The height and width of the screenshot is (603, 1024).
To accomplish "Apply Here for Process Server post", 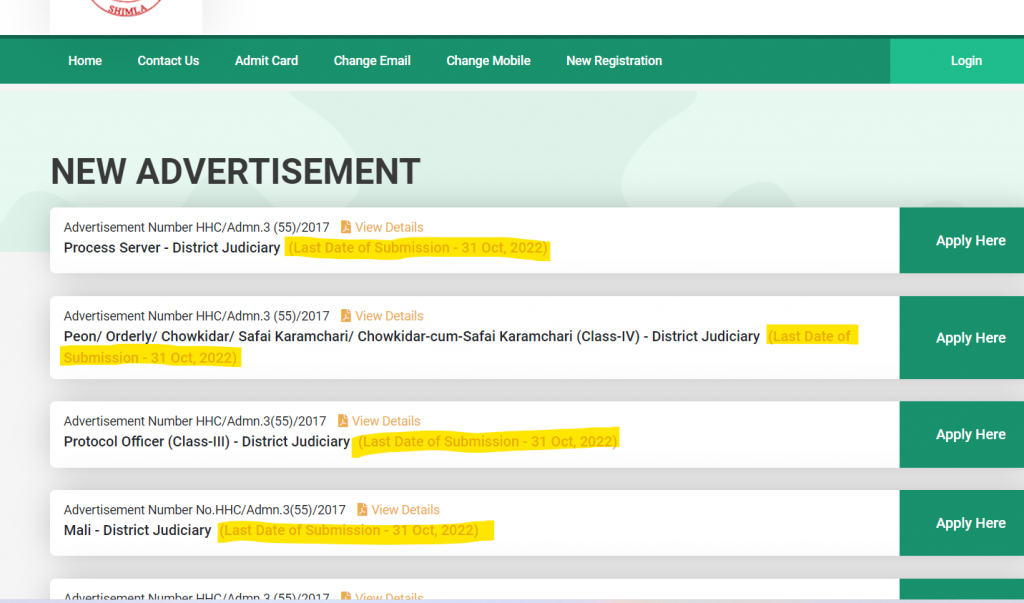I will [x=970, y=241].
